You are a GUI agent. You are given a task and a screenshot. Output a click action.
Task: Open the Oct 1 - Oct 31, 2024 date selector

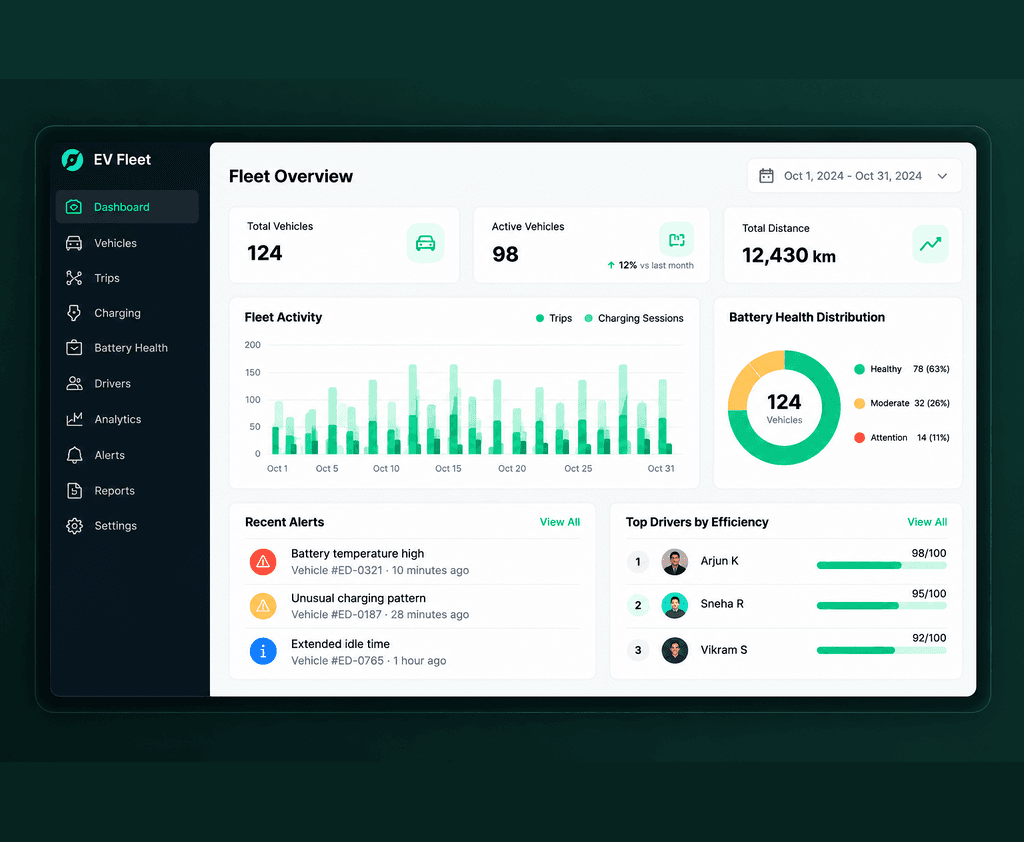(854, 176)
